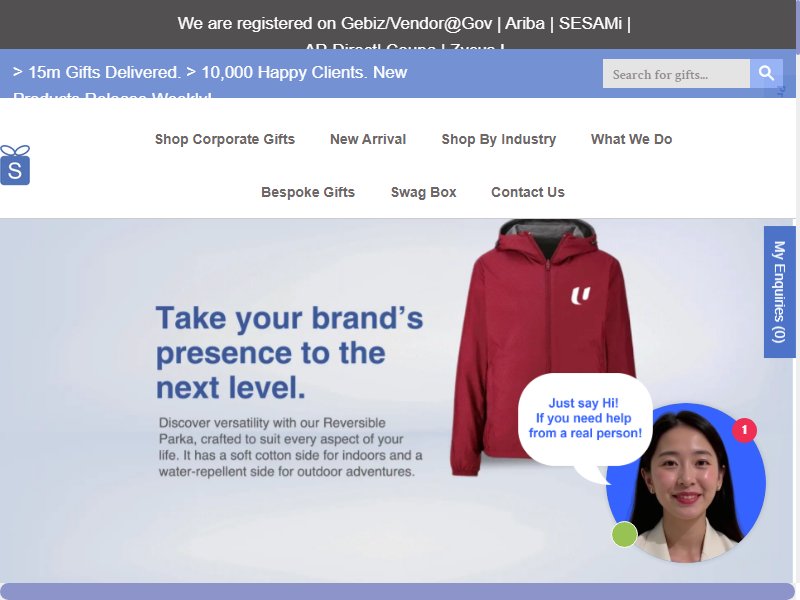Open What We Do menu
This screenshot has width=800, height=600.
pos(631,139)
